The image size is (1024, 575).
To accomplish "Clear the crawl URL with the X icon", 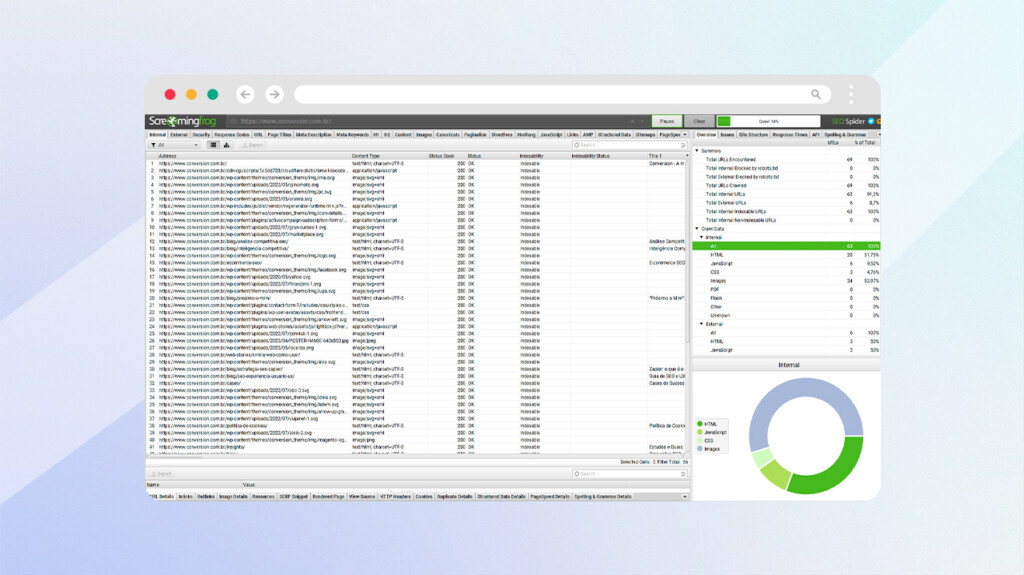I will 632,122.
